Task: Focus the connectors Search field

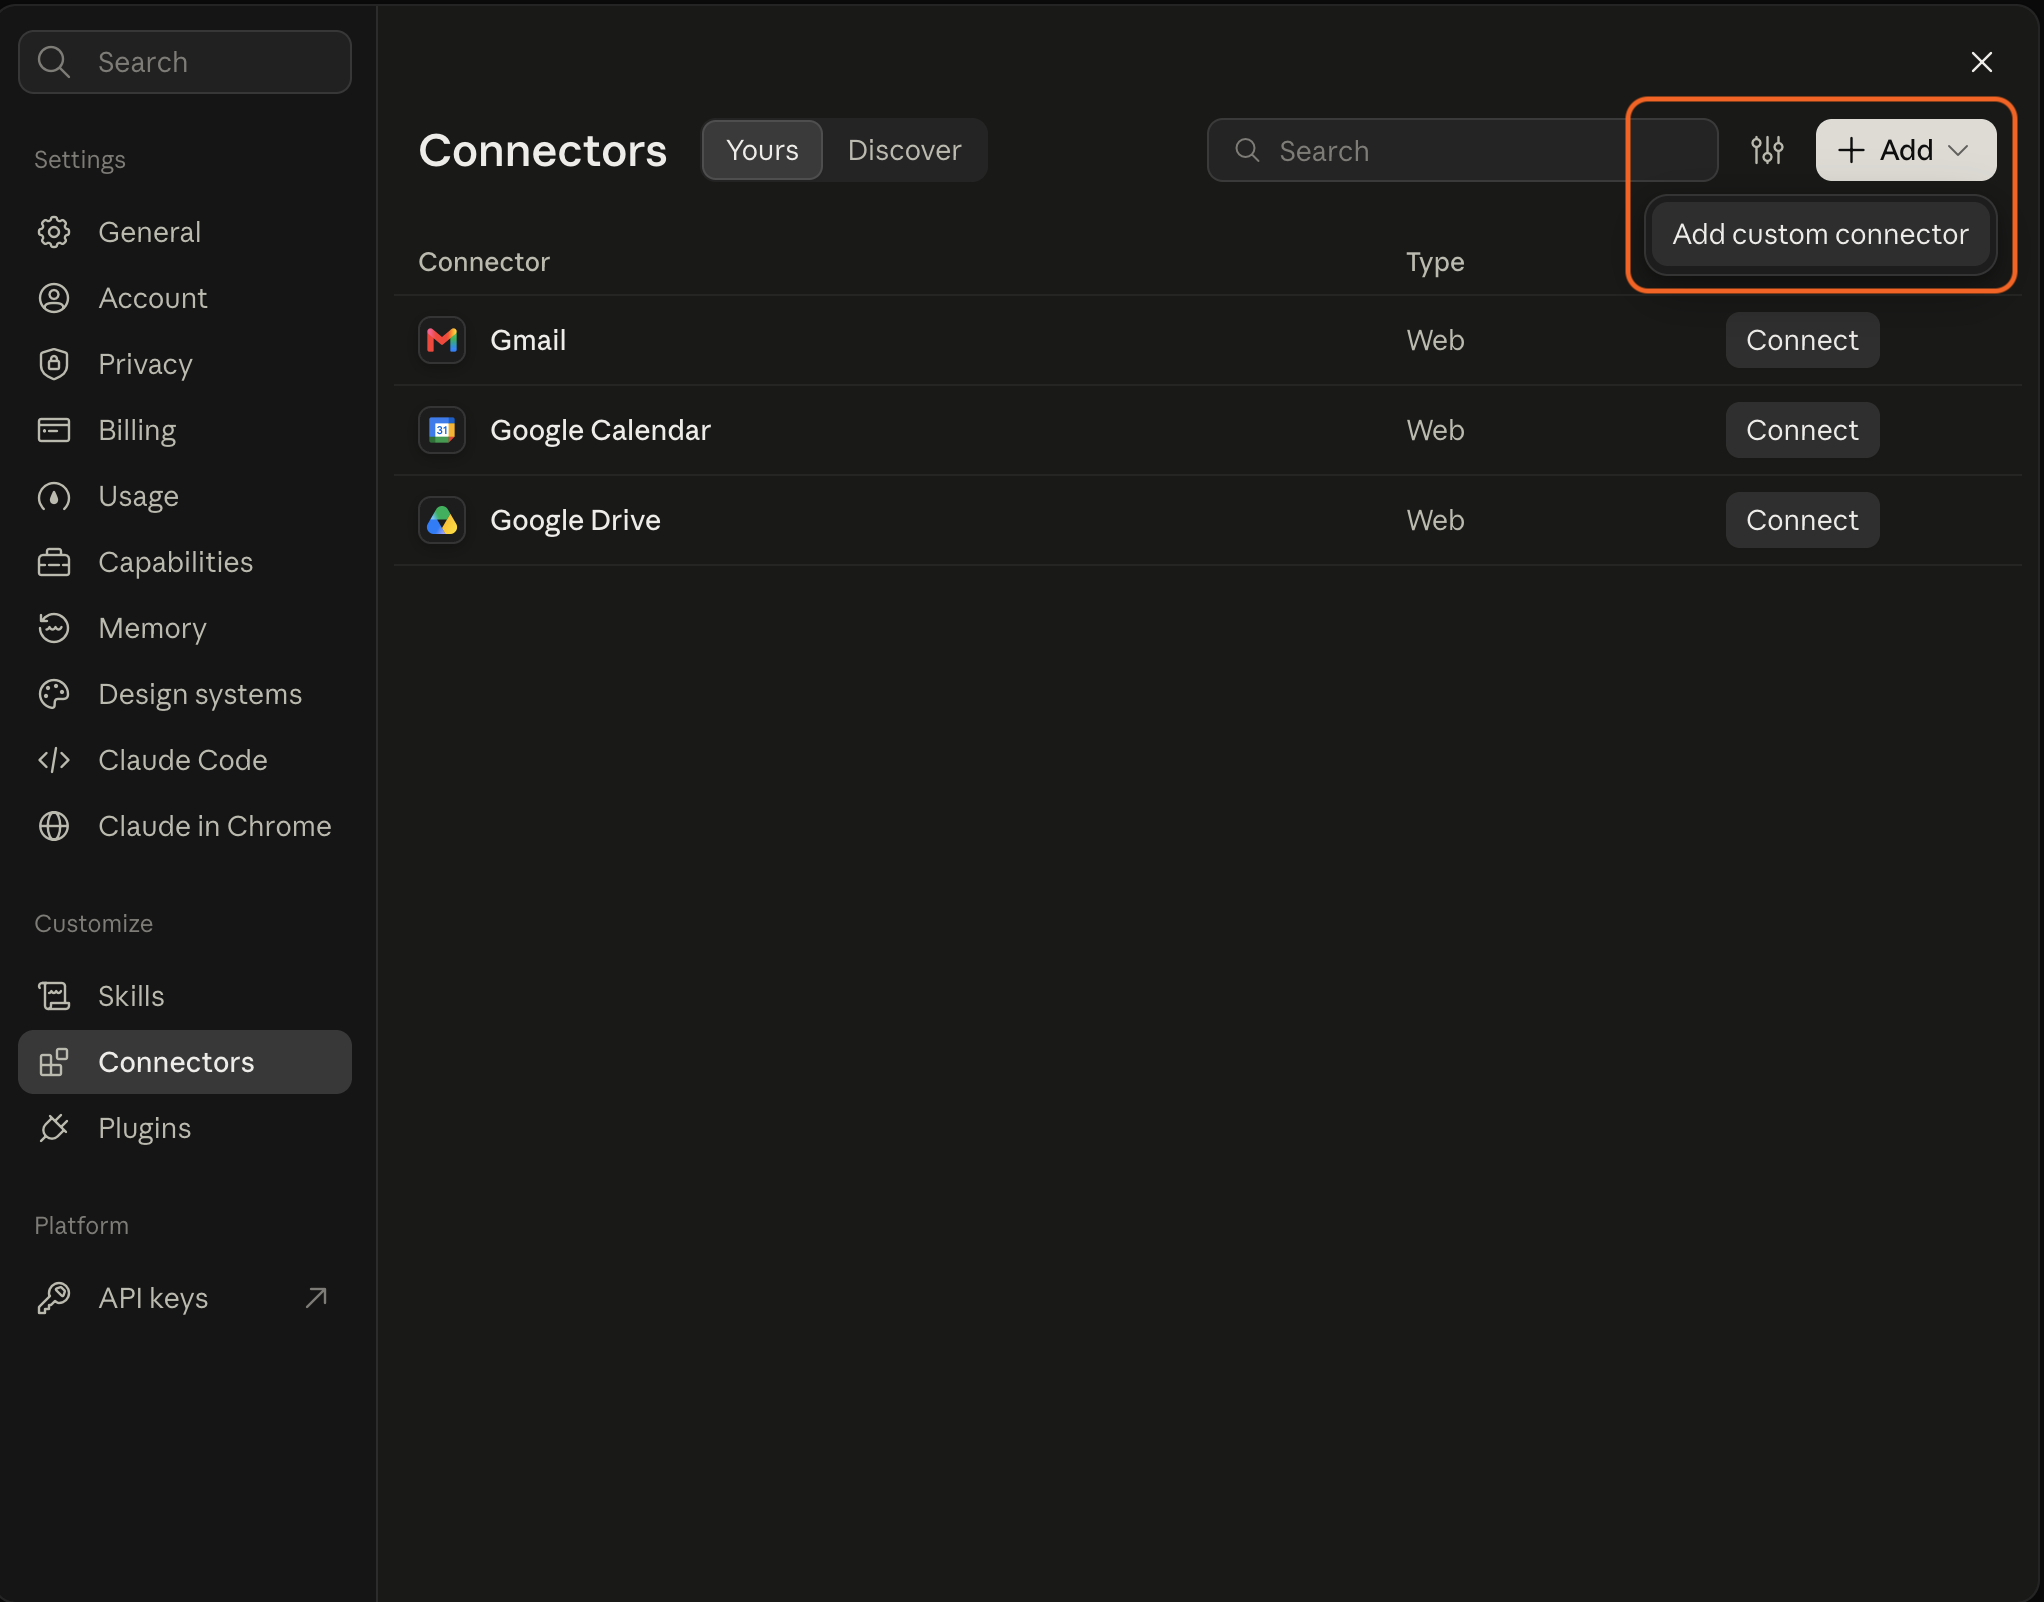Action: click(1462, 150)
